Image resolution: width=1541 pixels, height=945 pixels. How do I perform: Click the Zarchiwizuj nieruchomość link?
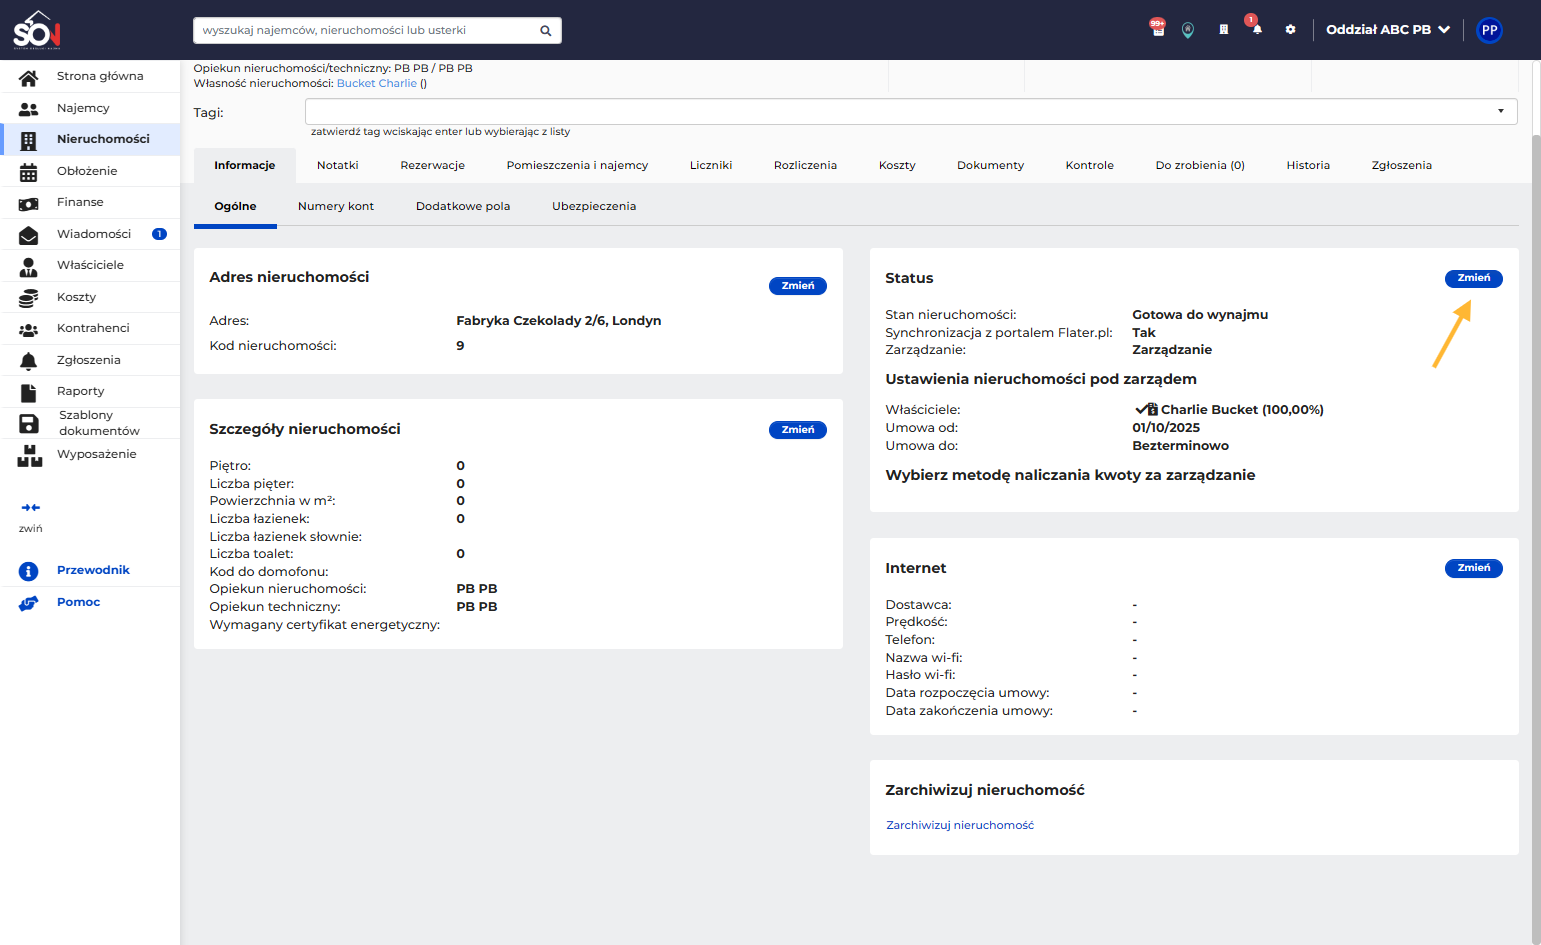[x=960, y=826]
